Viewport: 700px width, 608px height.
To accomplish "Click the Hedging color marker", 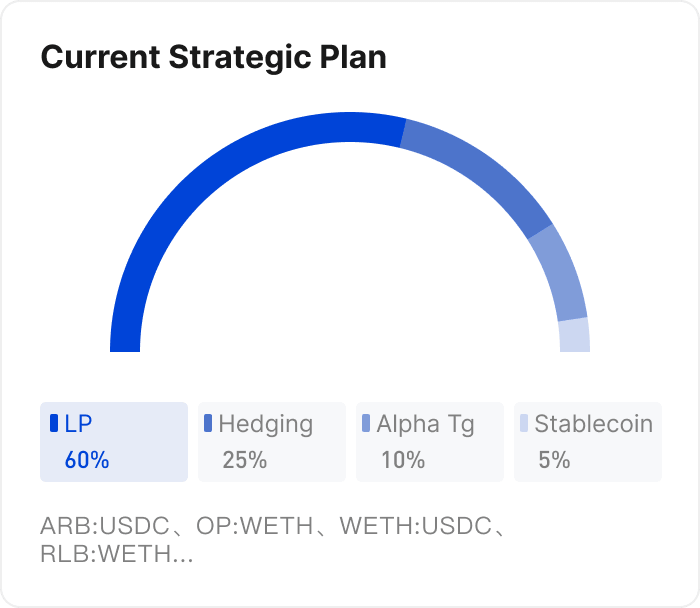I will [208, 424].
